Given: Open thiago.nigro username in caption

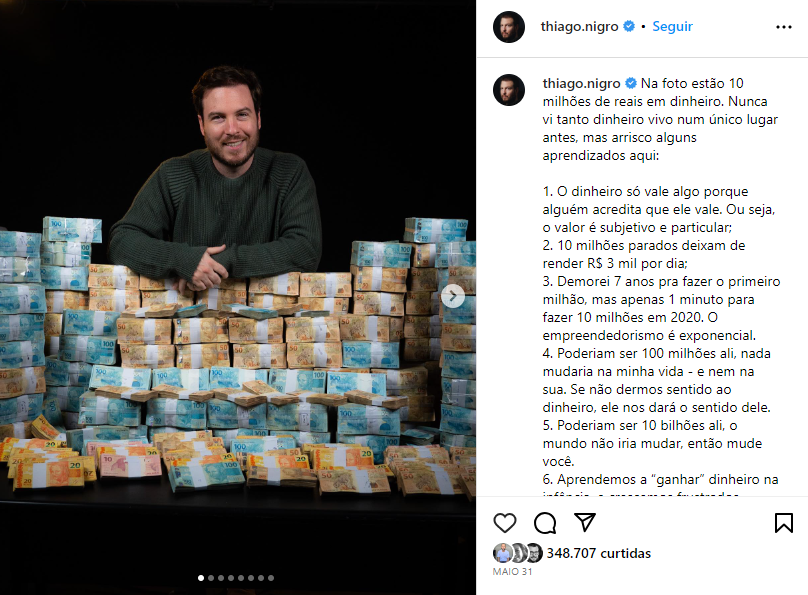Looking at the screenshot, I should [581, 83].
